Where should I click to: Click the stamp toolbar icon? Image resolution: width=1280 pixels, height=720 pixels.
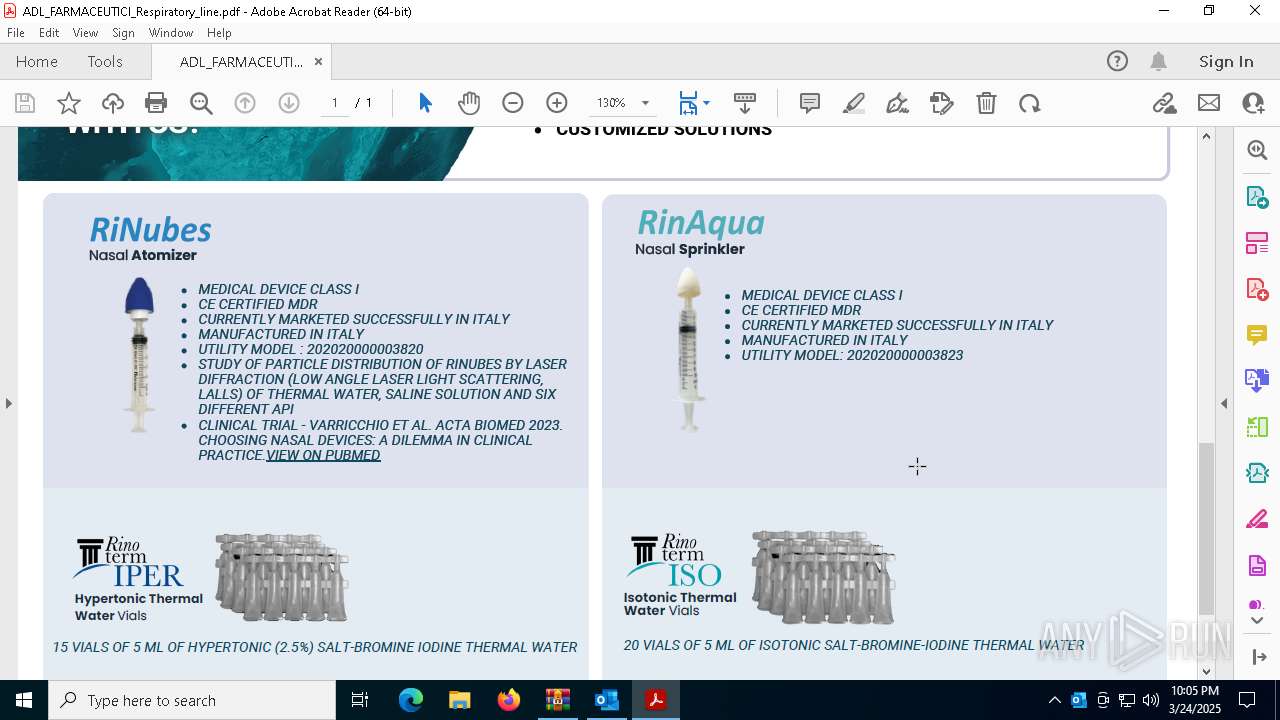coord(942,103)
